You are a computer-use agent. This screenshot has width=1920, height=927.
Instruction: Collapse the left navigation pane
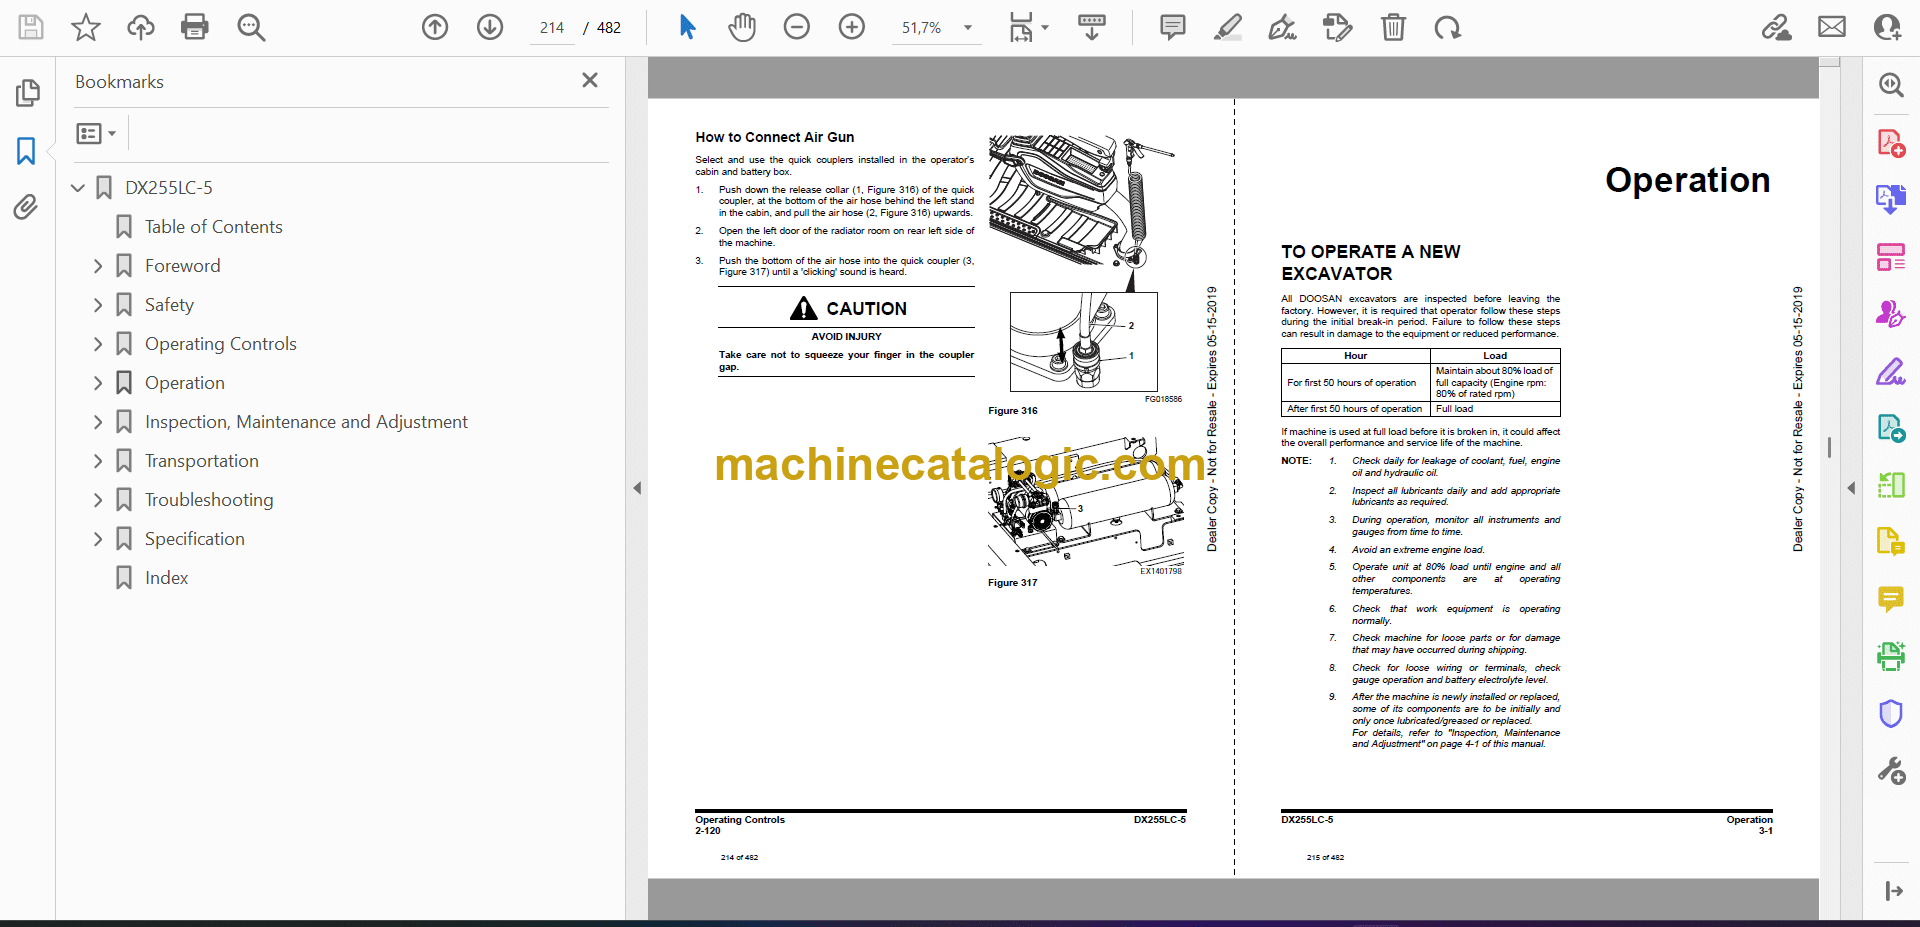coord(637,488)
